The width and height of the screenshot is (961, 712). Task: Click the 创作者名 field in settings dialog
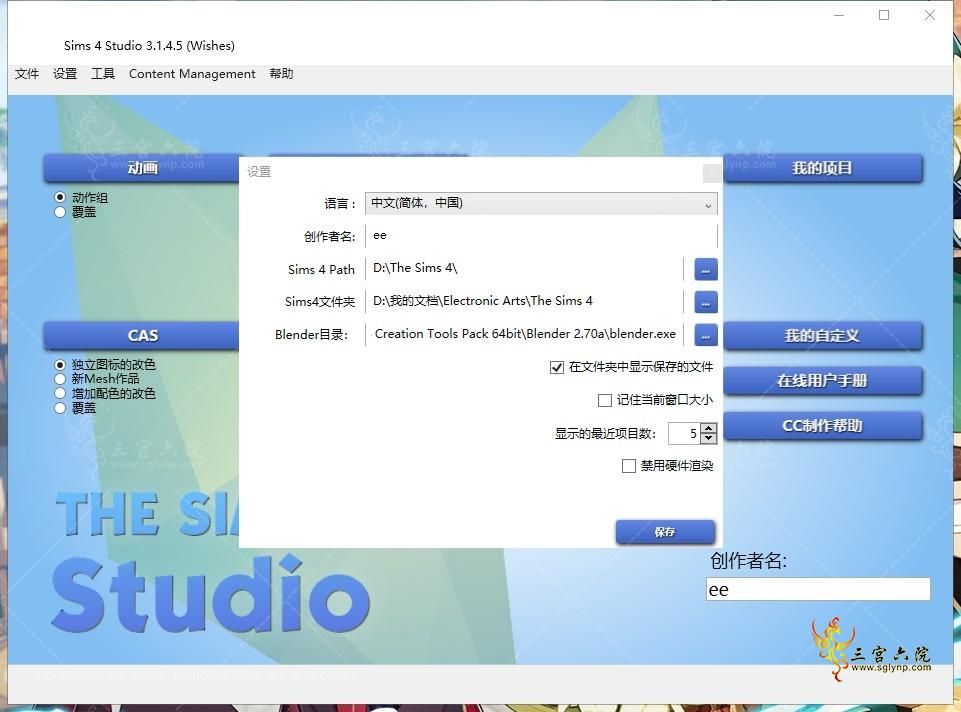541,236
